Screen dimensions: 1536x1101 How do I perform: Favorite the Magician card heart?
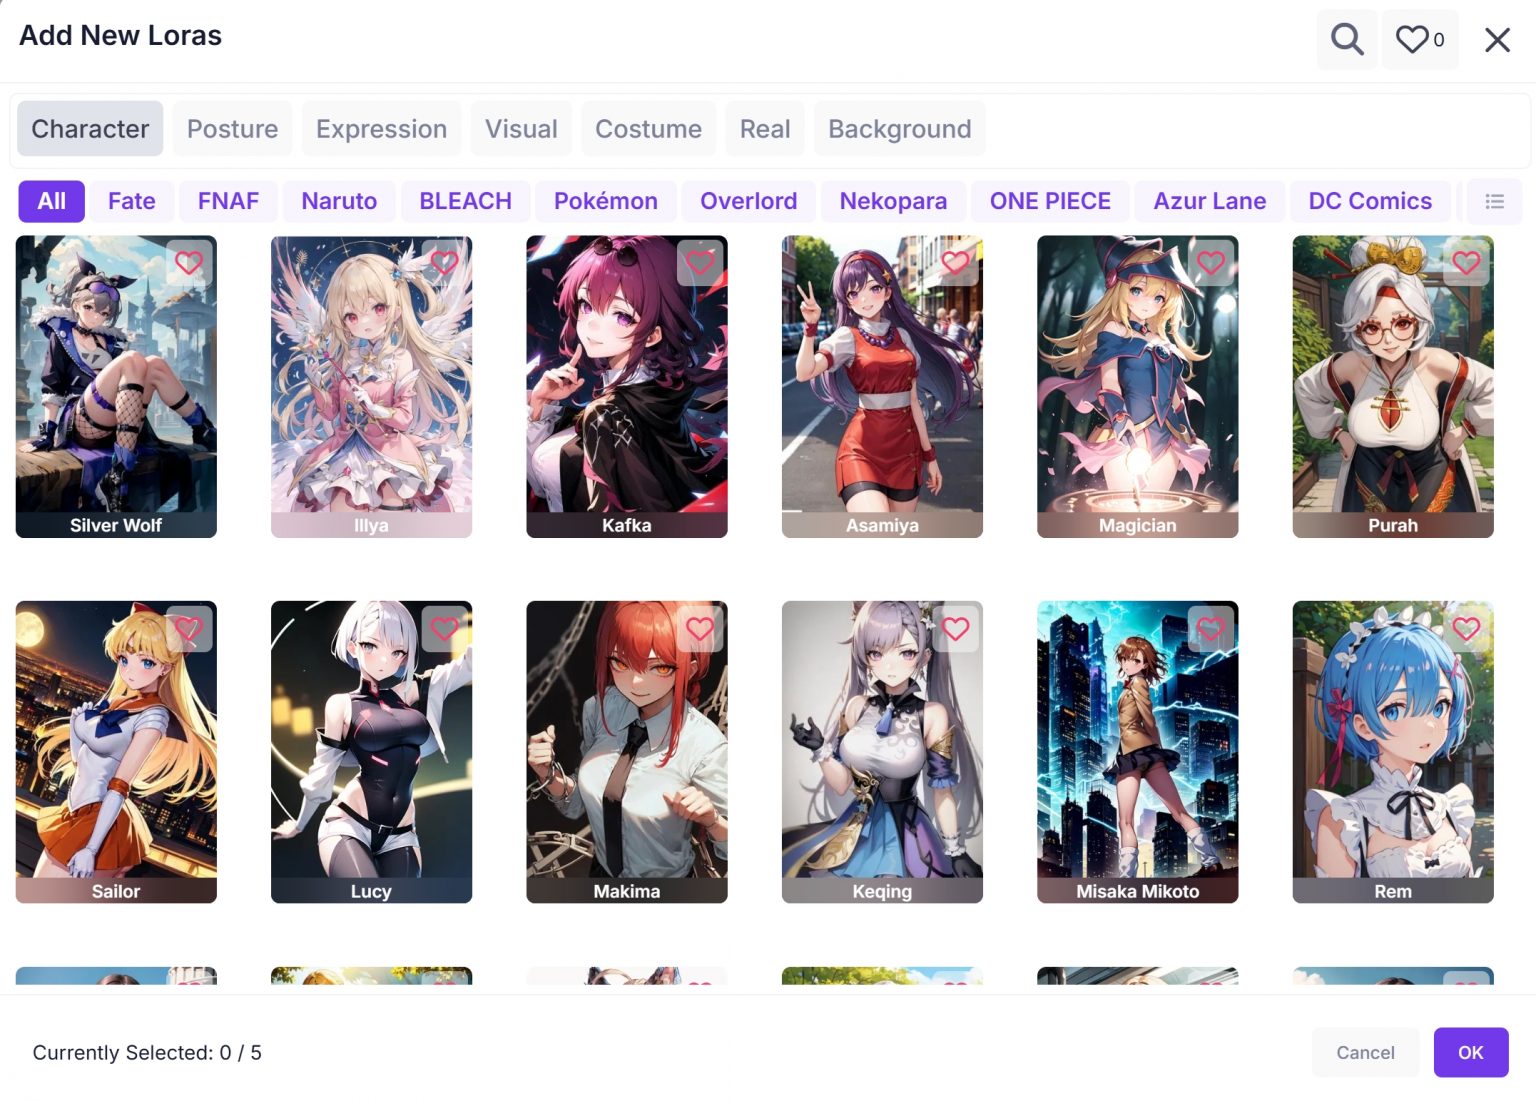click(x=1211, y=263)
